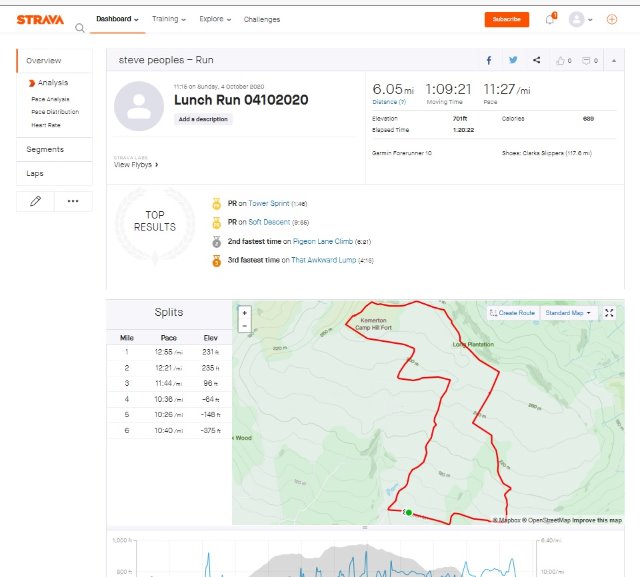Click the pencil edit icon

(x=36, y=200)
